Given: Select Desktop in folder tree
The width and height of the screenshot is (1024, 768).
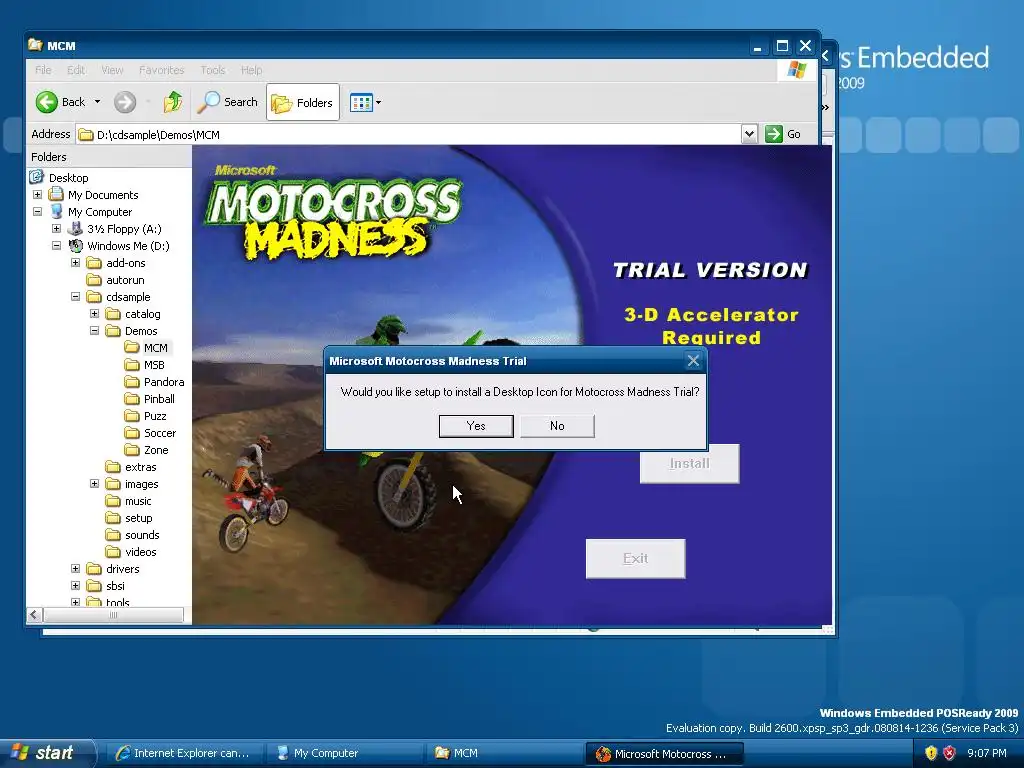Looking at the screenshot, I should tap(68, 178).
